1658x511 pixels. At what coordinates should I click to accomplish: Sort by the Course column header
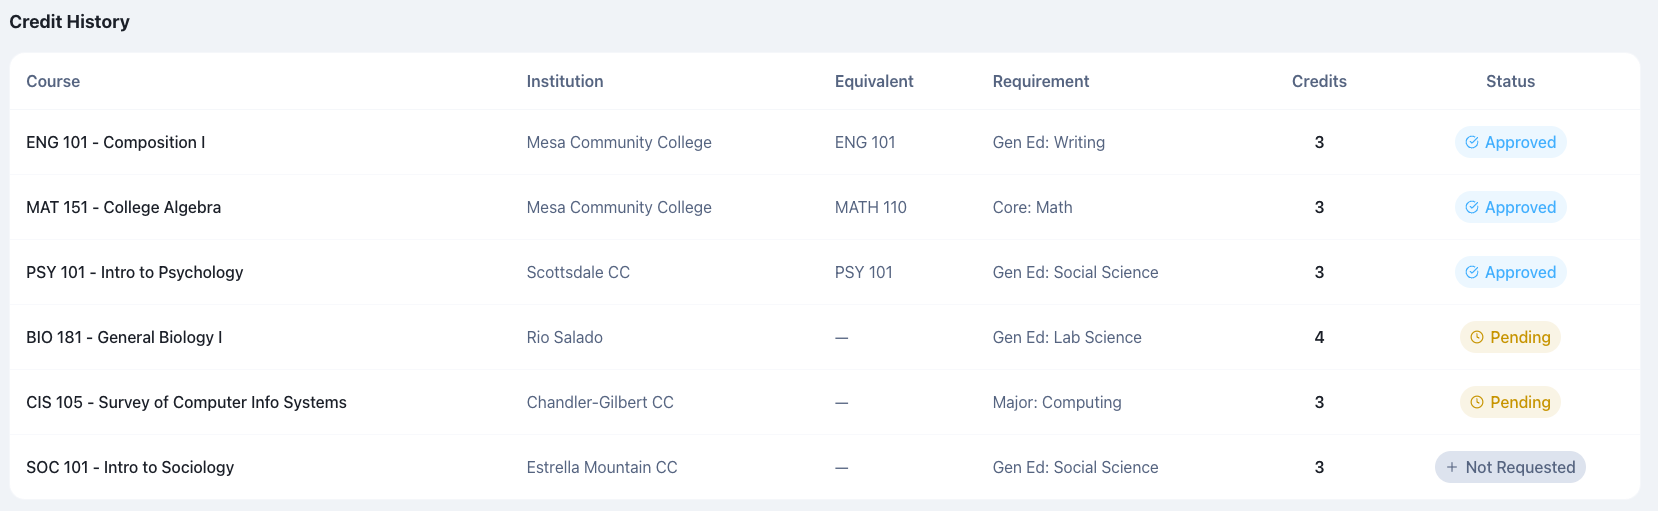pos(53,81)
